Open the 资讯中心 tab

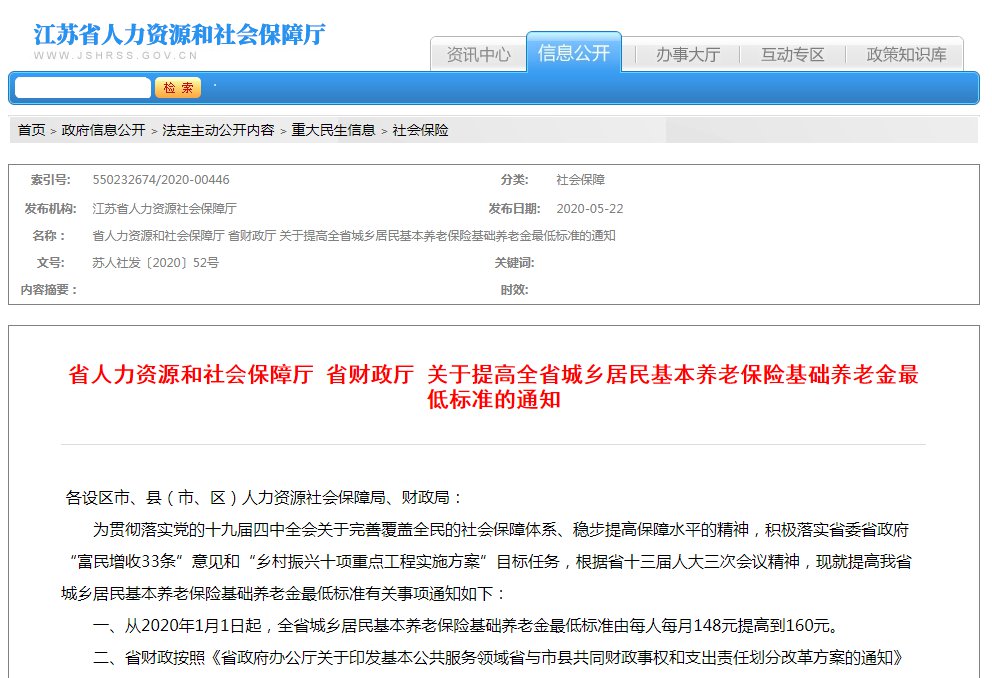coord(478,55)
